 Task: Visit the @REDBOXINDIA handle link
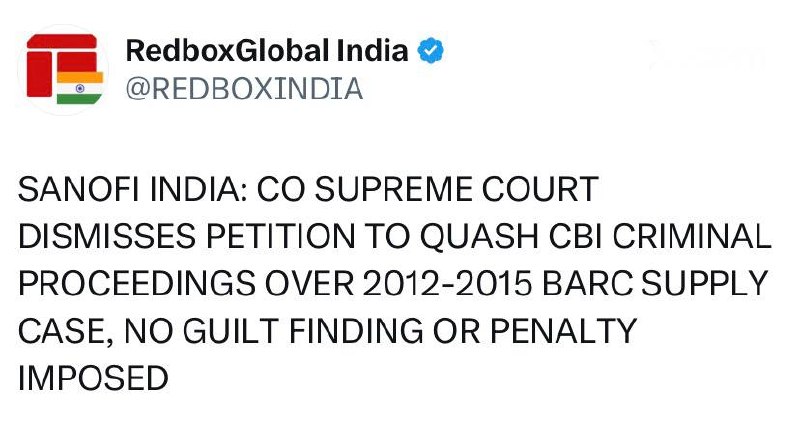click(x=244, y=89)
